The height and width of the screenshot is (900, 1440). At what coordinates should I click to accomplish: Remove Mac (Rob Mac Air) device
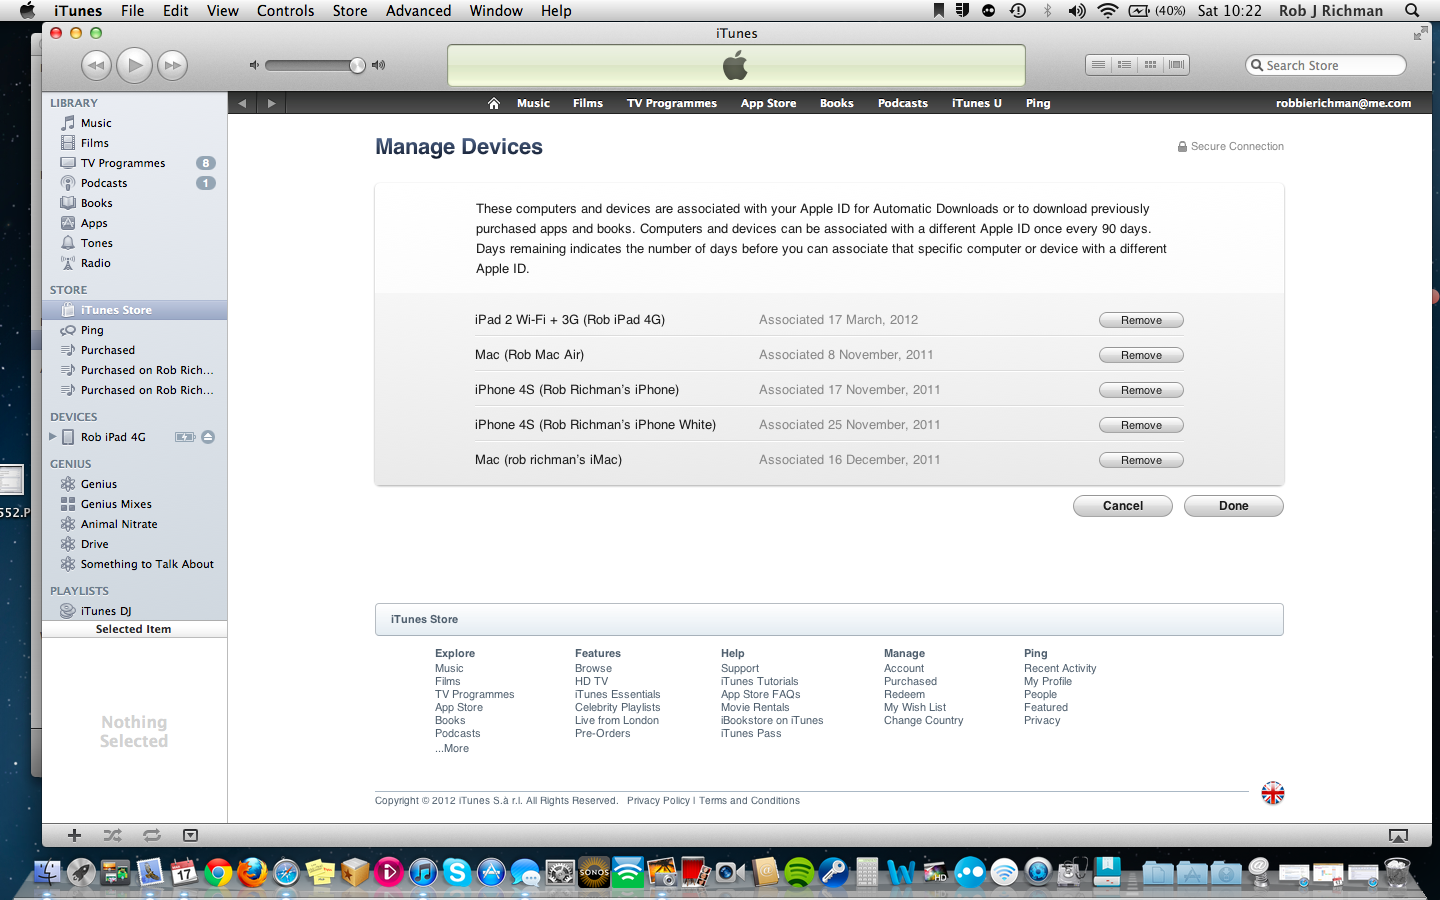pyautogui.click(x=1141, y=355)
